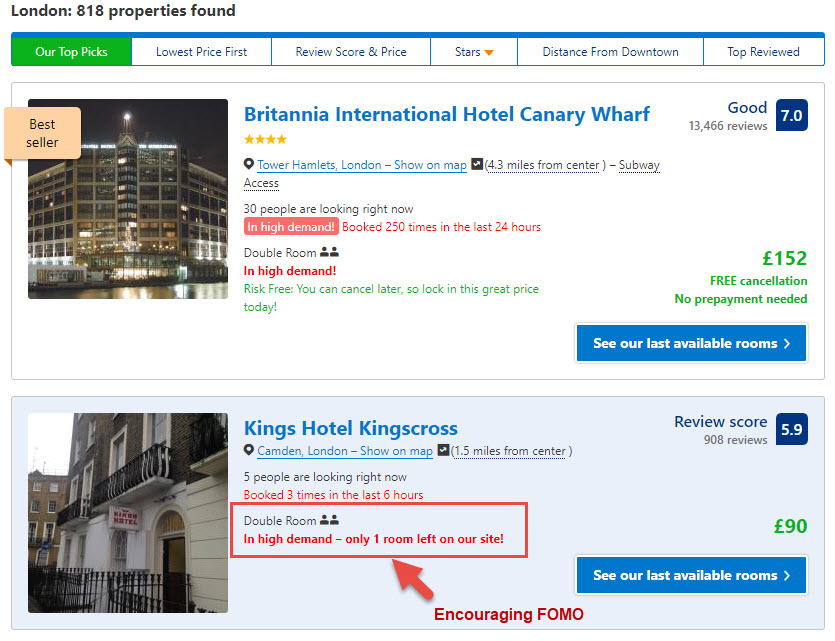Switch to the Distance From Downtown tab
835x641 pixels.
(610, 50)
